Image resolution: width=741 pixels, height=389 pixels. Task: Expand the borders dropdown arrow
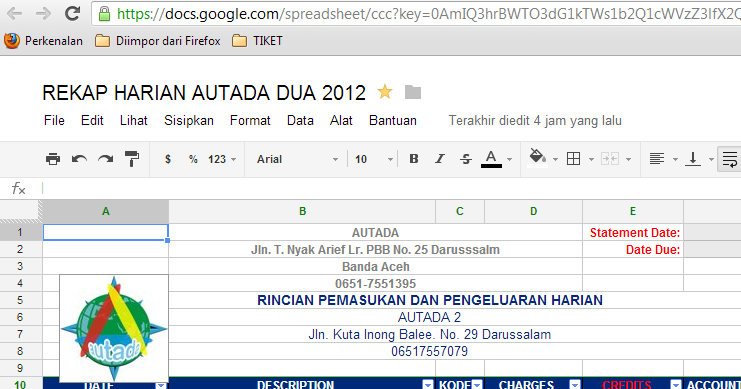(591, 160)
